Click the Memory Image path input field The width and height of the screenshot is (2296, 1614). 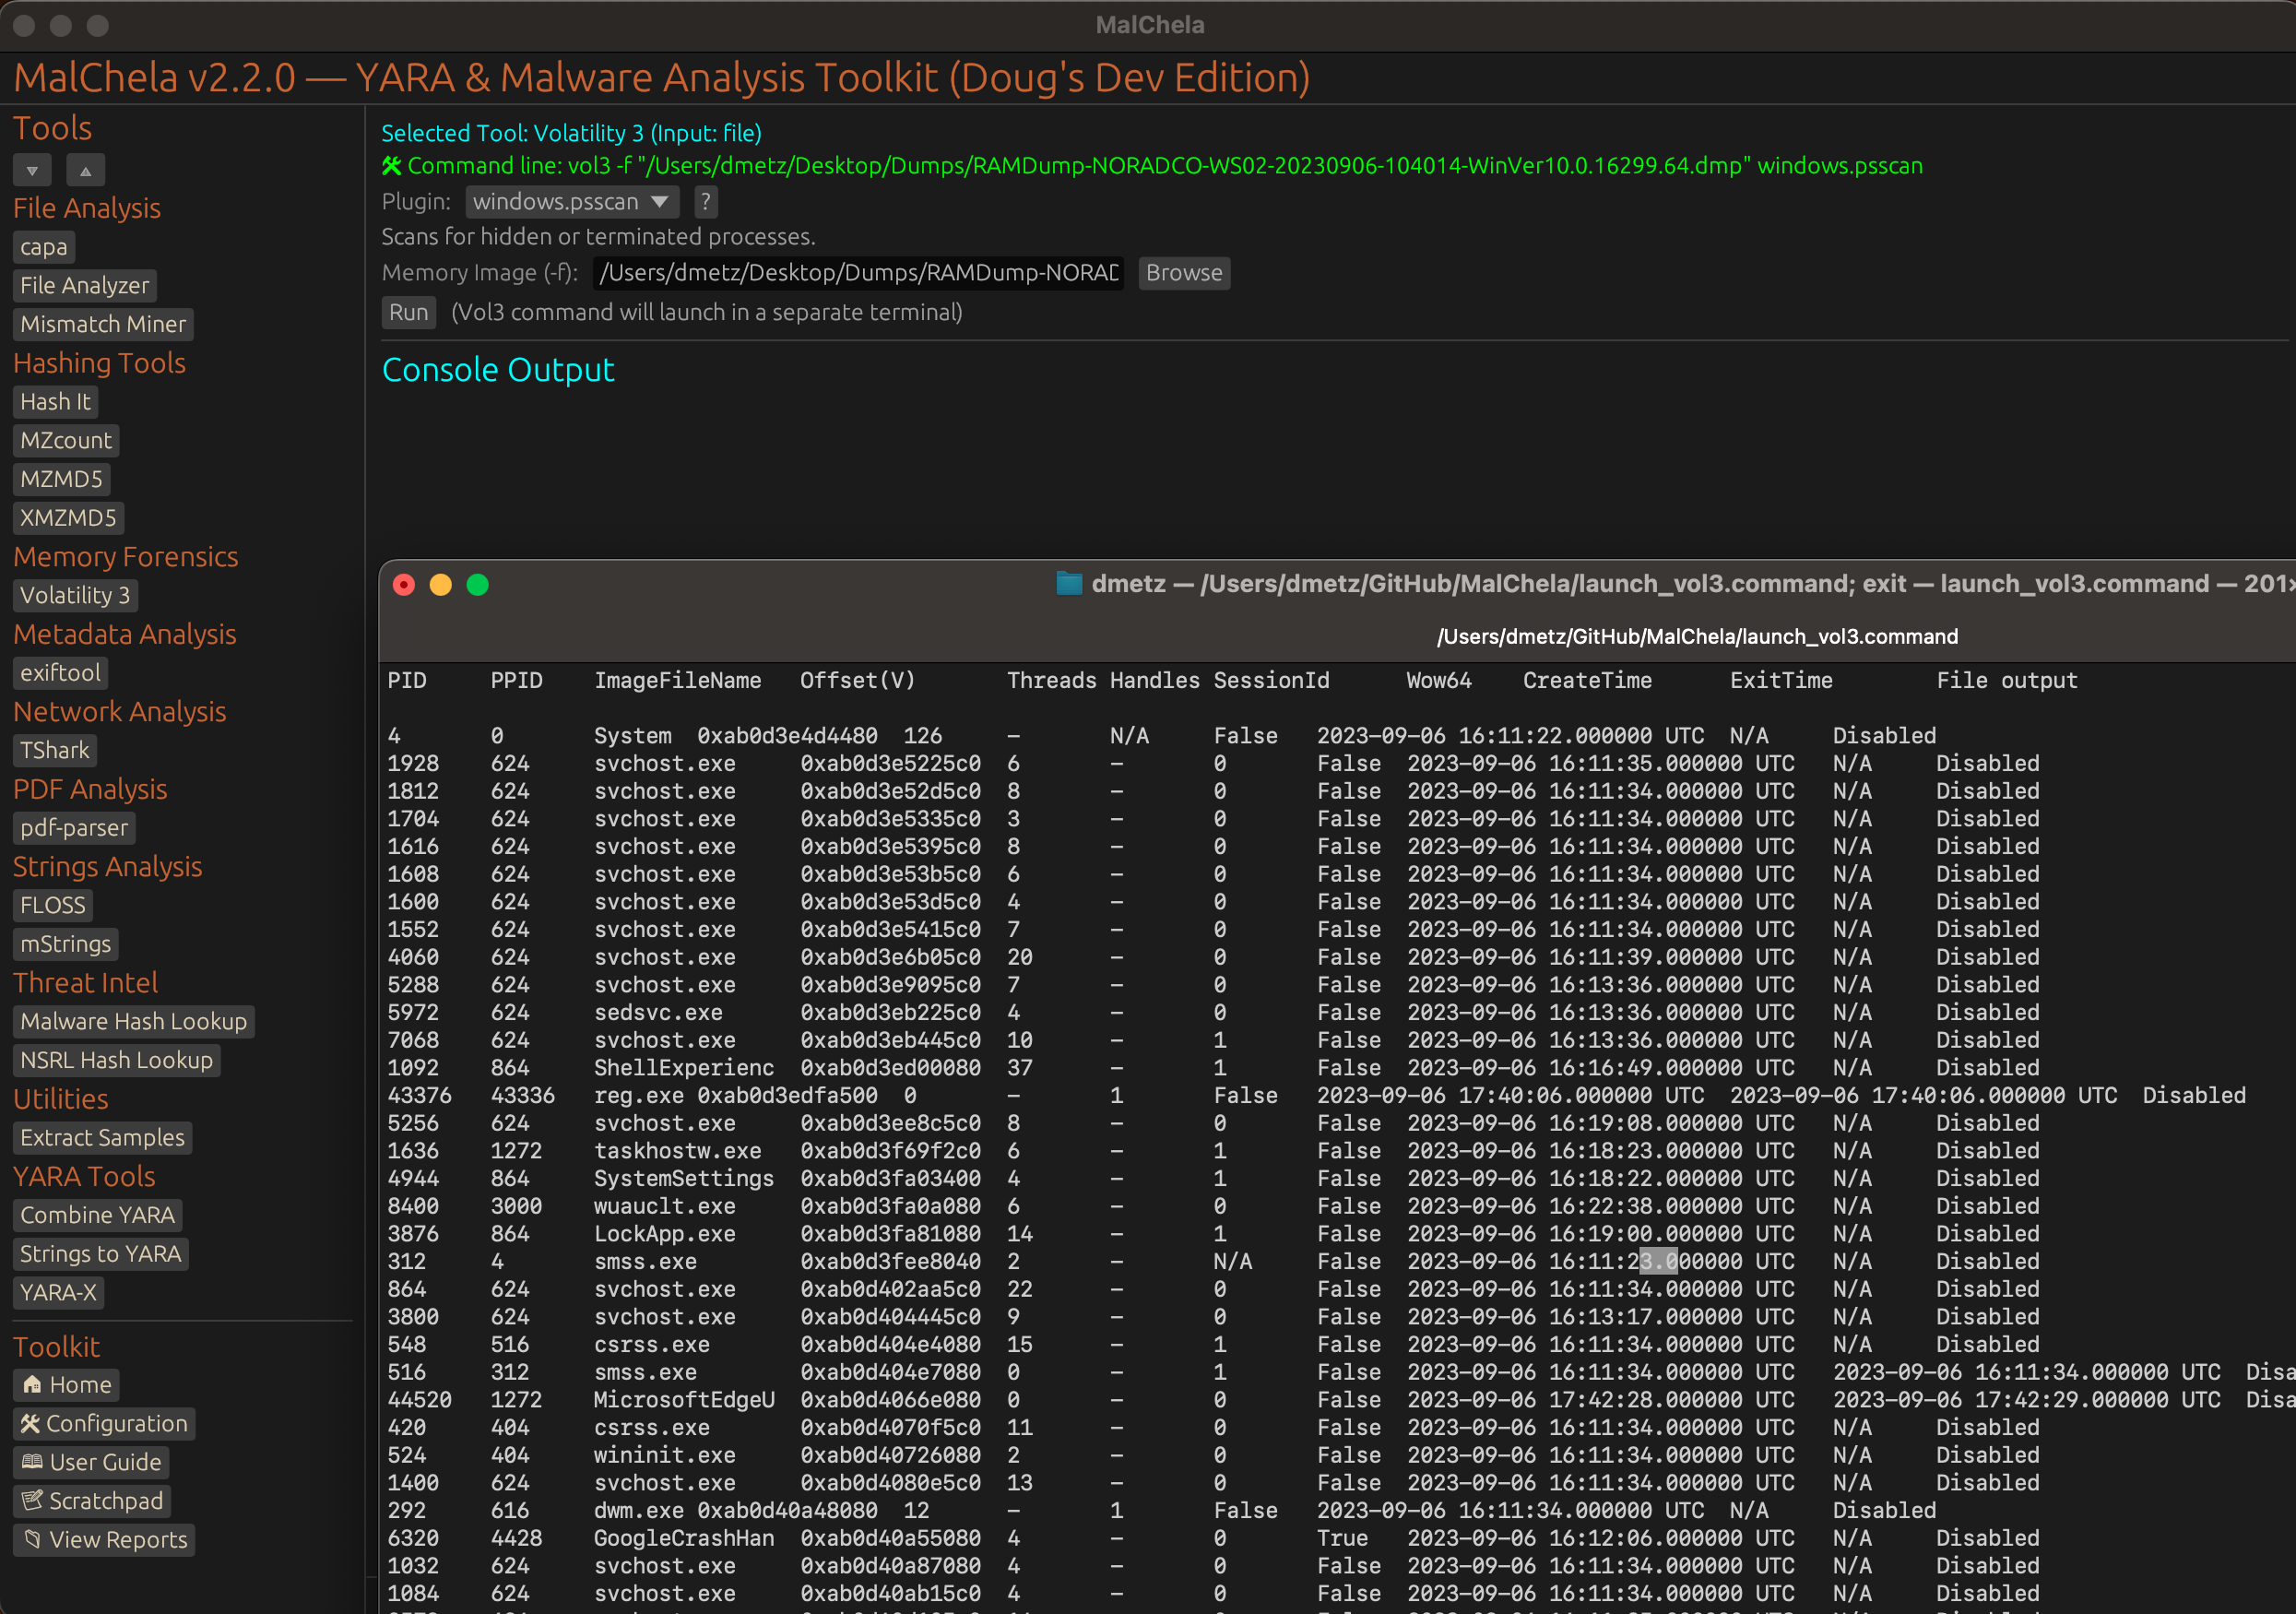click(859, 273)
